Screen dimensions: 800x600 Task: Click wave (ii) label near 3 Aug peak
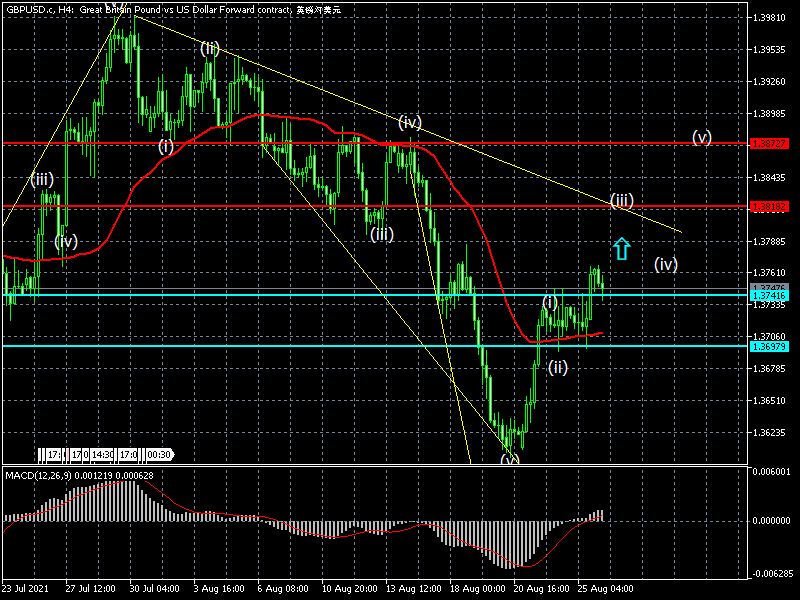tap(210, 48)
